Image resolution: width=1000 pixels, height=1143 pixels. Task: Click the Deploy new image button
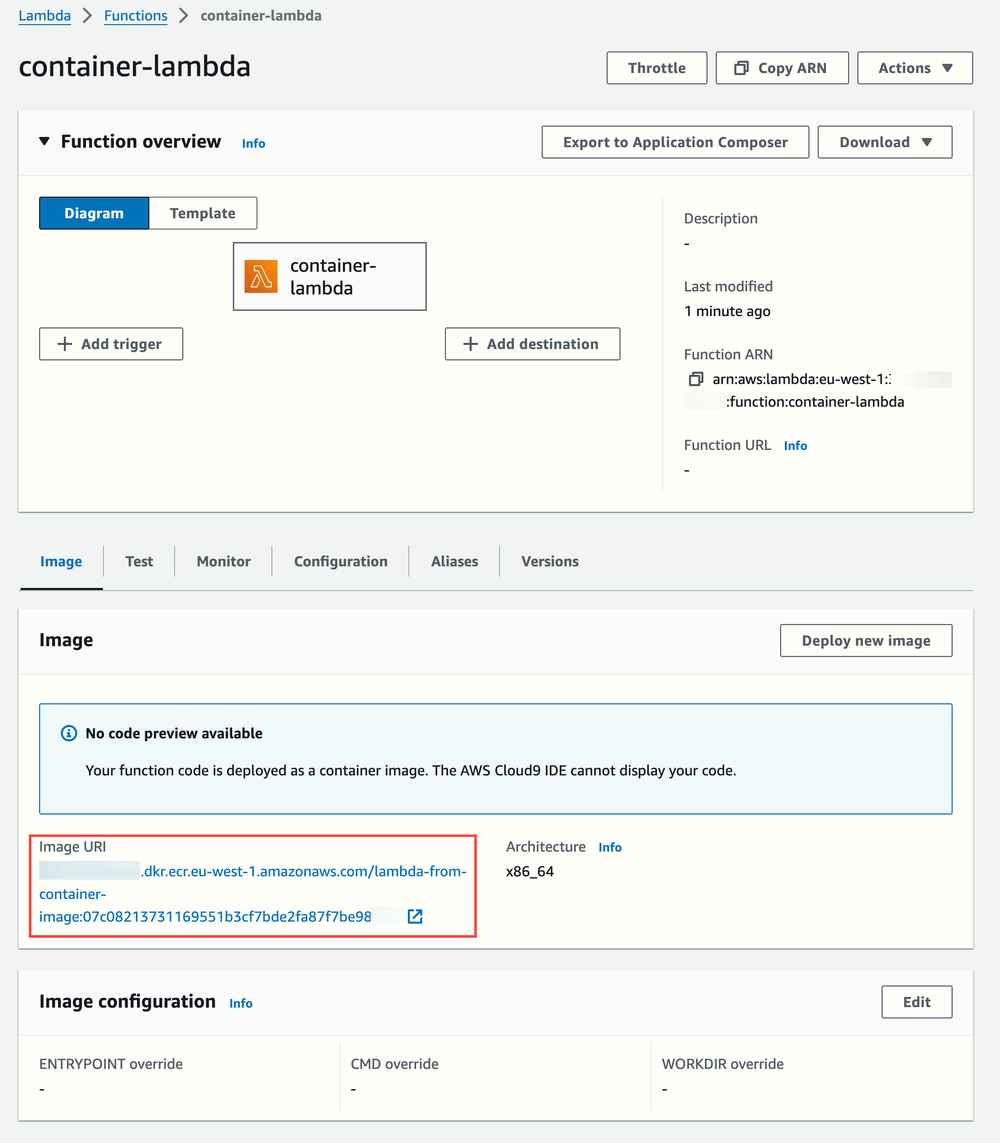pyautogui.click(x=865, y=640)
